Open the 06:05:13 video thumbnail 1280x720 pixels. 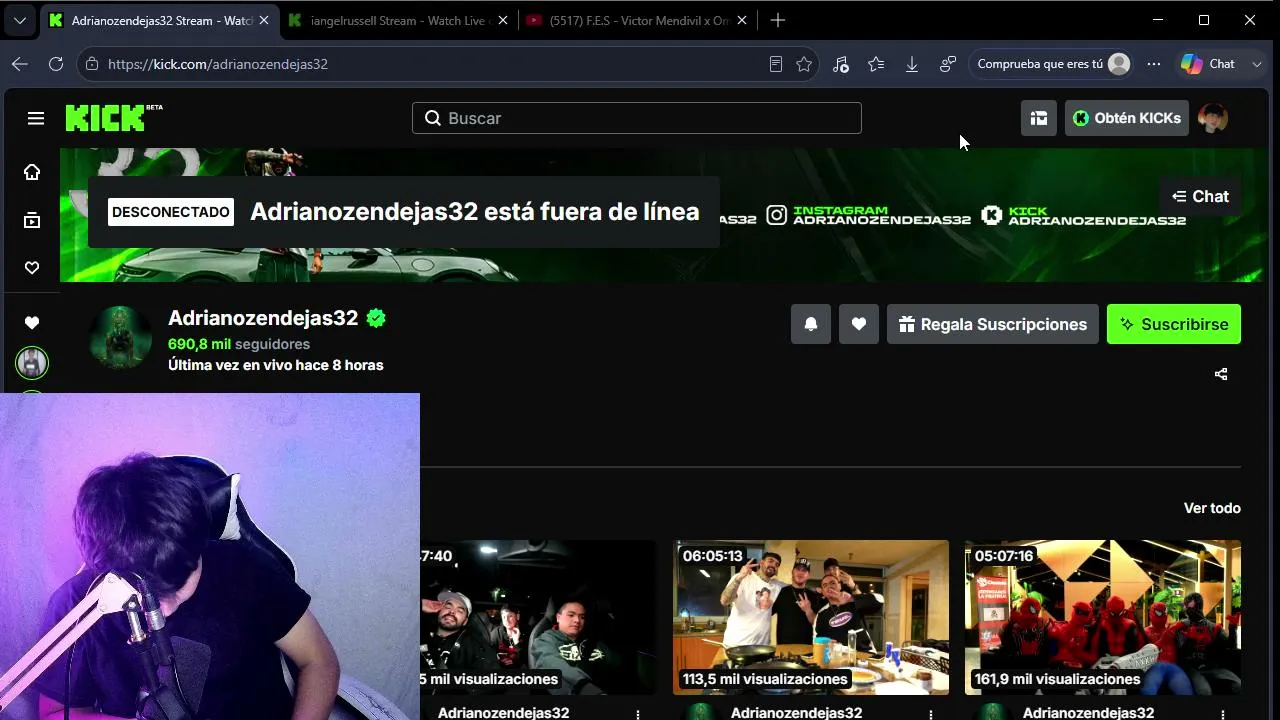[x=811, y=617]
